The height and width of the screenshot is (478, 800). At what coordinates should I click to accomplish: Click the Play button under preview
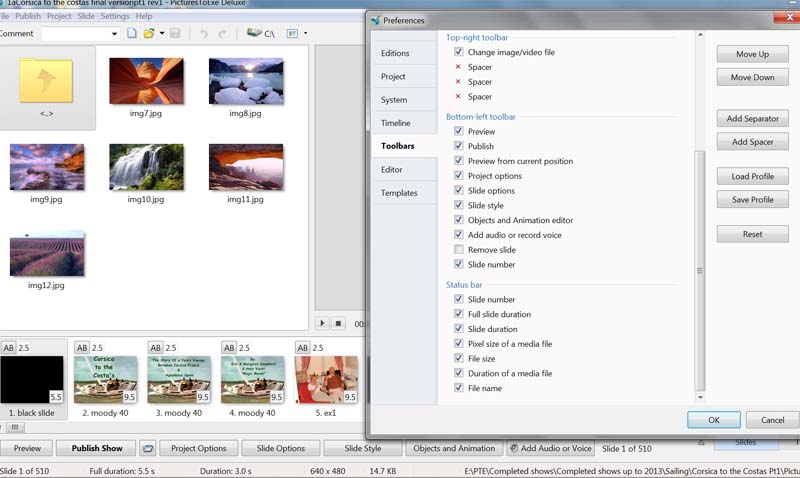pyautogui.click(x=322, y=323)
